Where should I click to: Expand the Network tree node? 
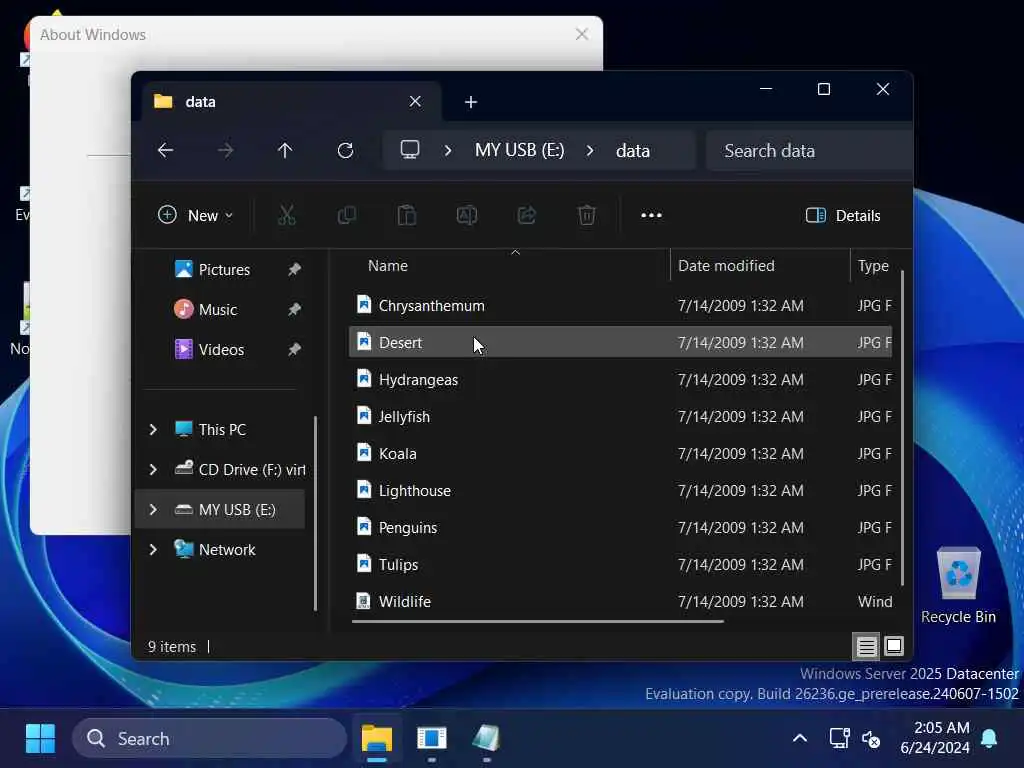153,549
